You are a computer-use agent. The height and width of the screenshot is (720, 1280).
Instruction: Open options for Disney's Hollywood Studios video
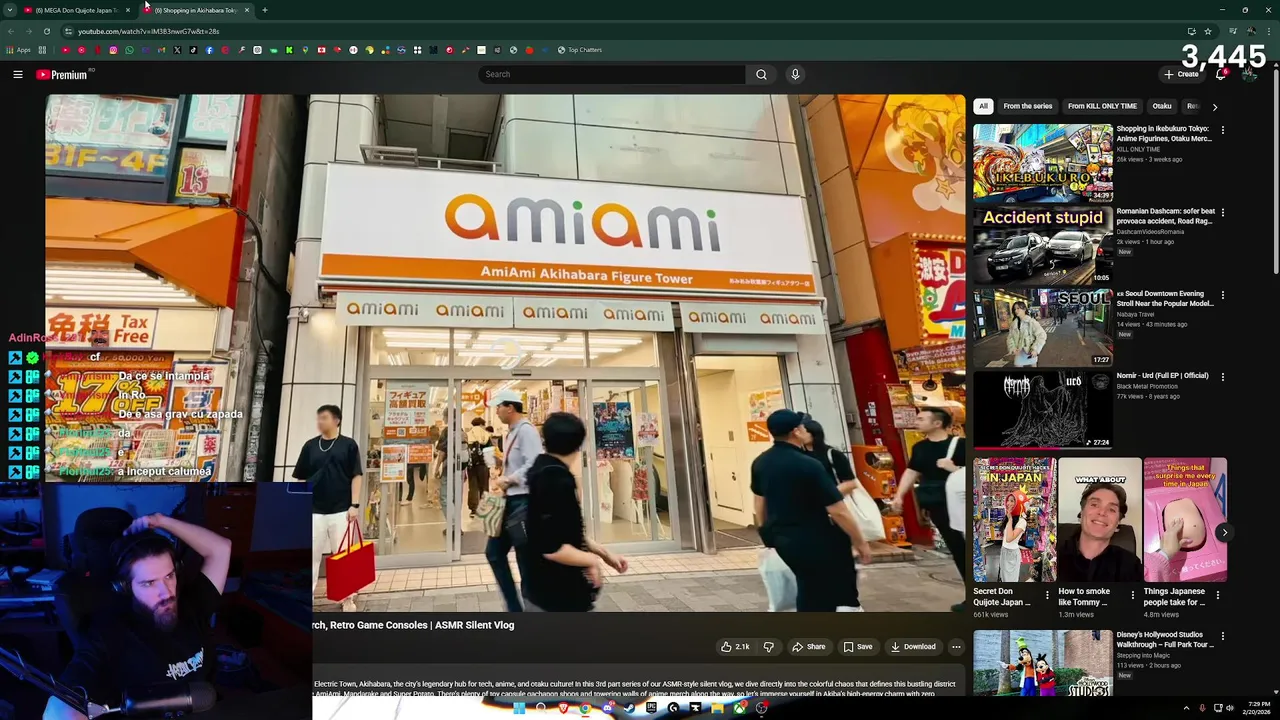(x=1222, y=636)
